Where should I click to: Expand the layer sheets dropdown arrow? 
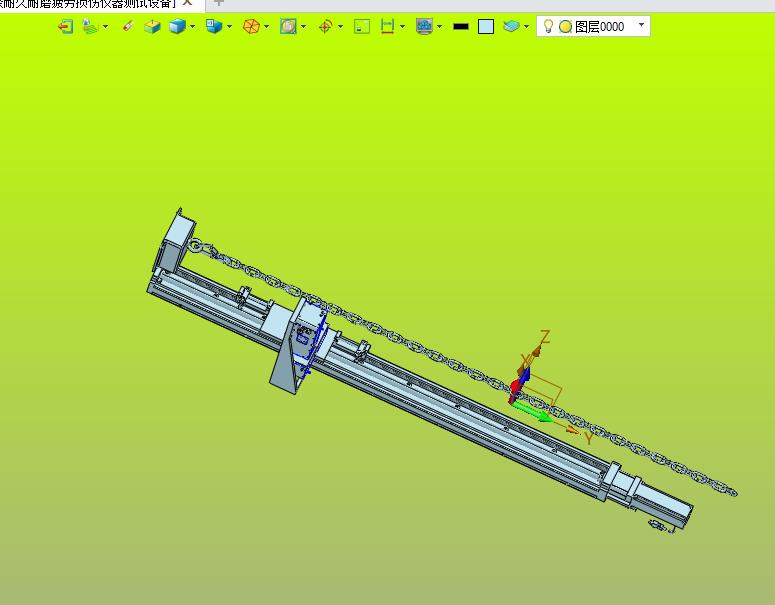pyautogui.click(x=526, y=27)
